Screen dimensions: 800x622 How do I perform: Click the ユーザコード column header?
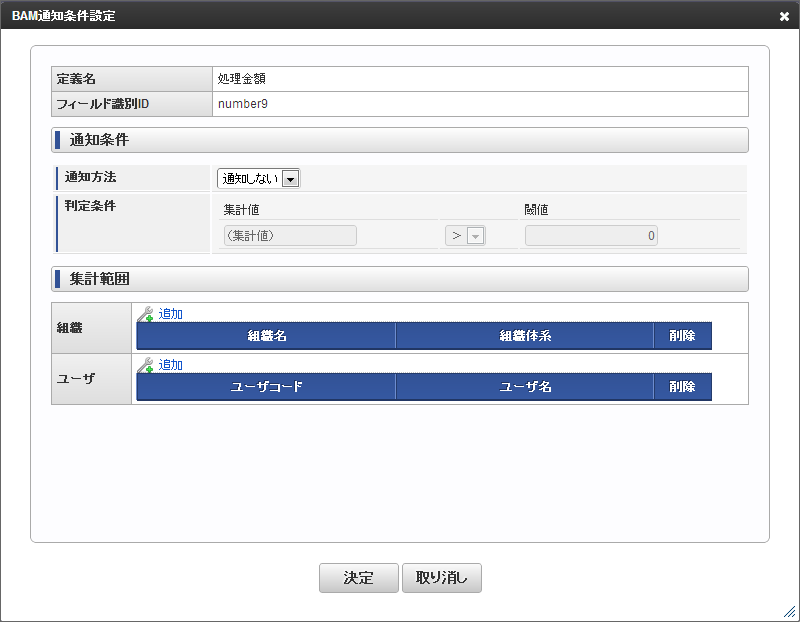point(266,387)
